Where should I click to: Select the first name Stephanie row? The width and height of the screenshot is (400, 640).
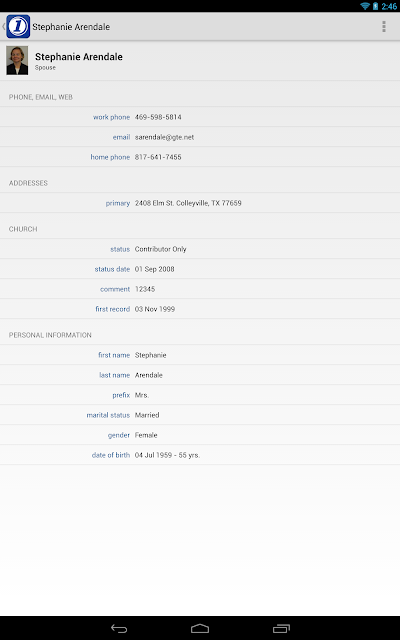coord(200,355)
